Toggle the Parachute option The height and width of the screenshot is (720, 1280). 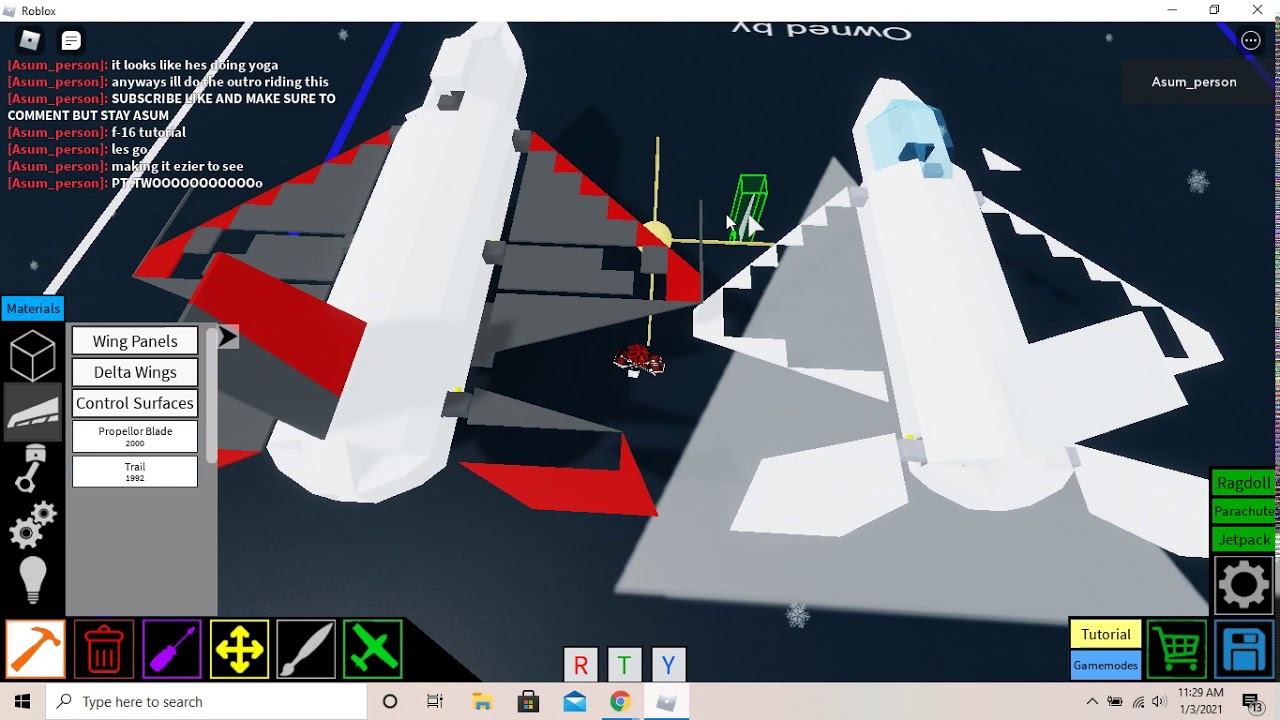1243,511
